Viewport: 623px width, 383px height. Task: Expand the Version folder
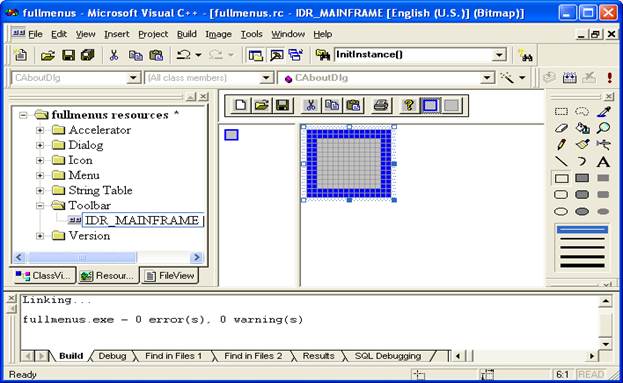40,236
